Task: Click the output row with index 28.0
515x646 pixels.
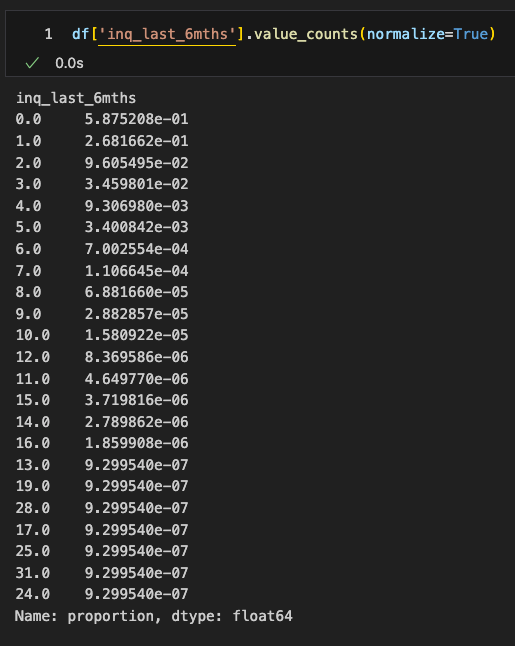Action: pyautogui.click(x=102, y=508)
